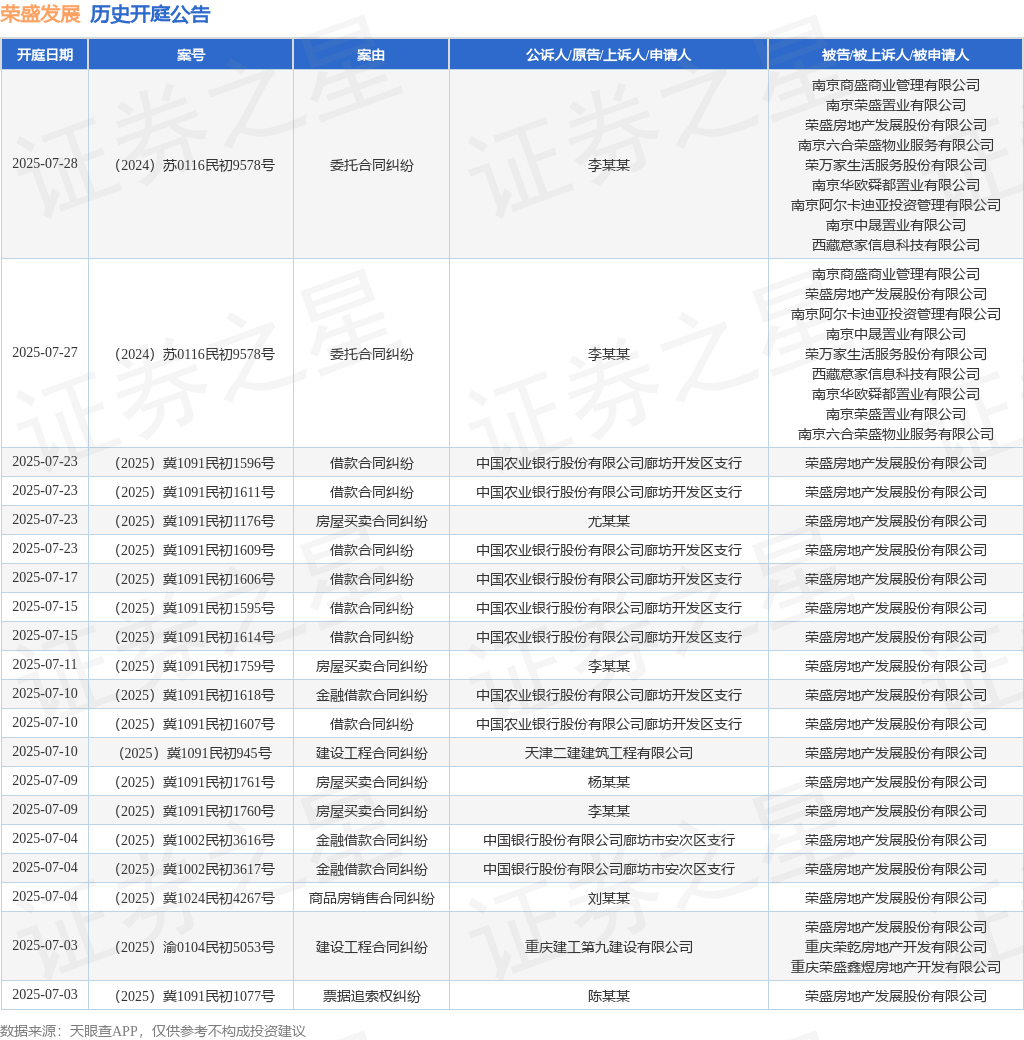
Task: Select the 票据追索权纠纷 cause cell
Action: click(371, 996)
